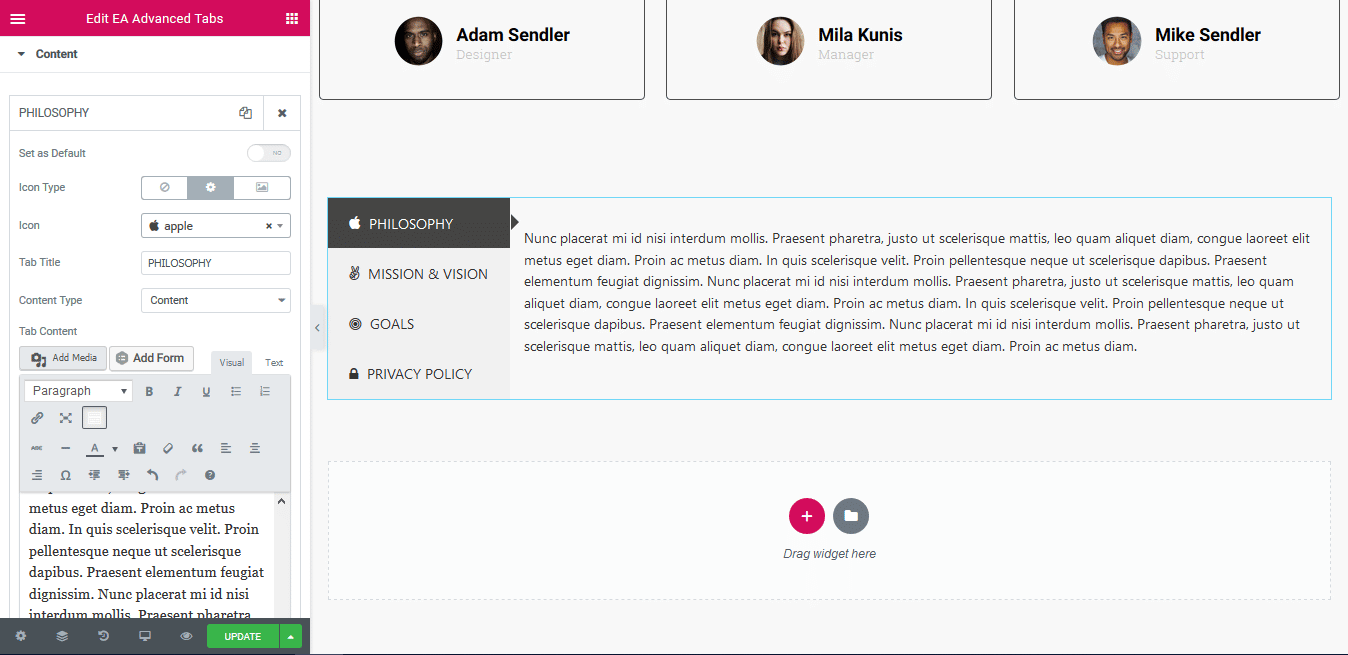The height and width of the screenshot is (655, 1348).
Task: Select the image Icon Type option
Action: (x=262, y=187)
